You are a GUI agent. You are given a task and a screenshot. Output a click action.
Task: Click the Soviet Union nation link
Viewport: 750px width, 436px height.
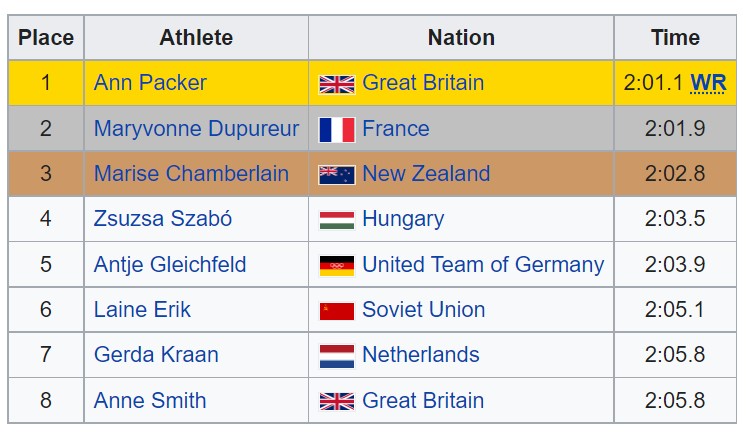(424, 310)
